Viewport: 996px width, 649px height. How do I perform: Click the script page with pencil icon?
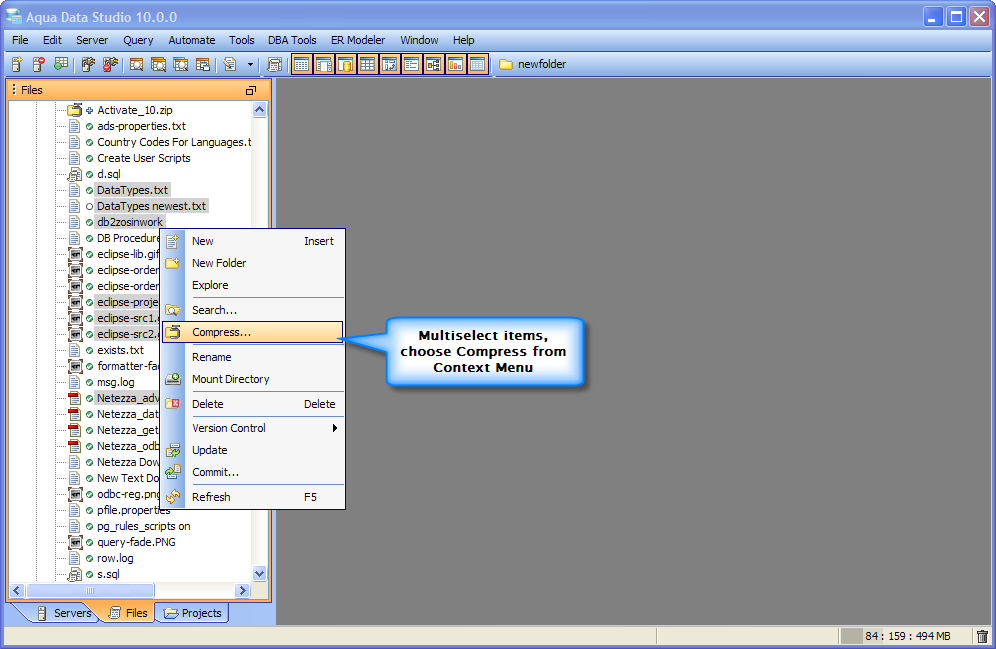coord(230,64)
